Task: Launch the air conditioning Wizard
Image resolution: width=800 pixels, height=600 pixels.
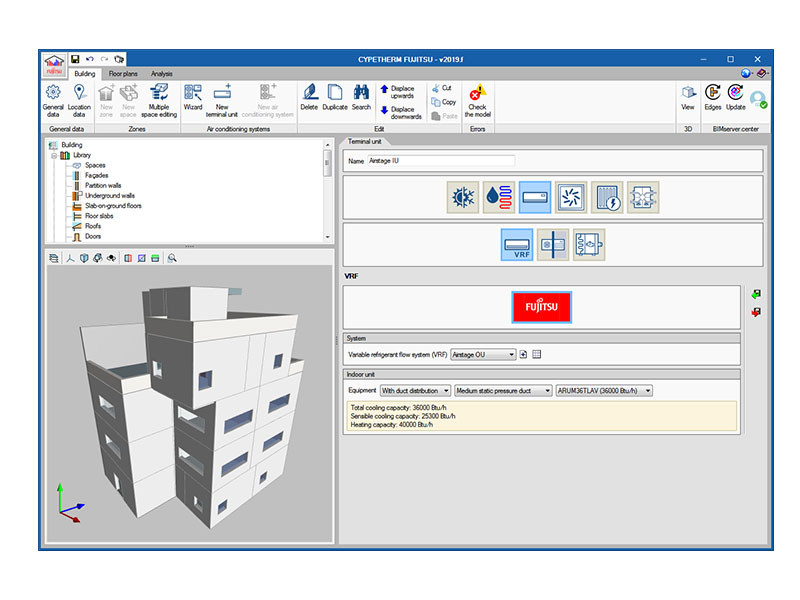Action: coord(193,96)
